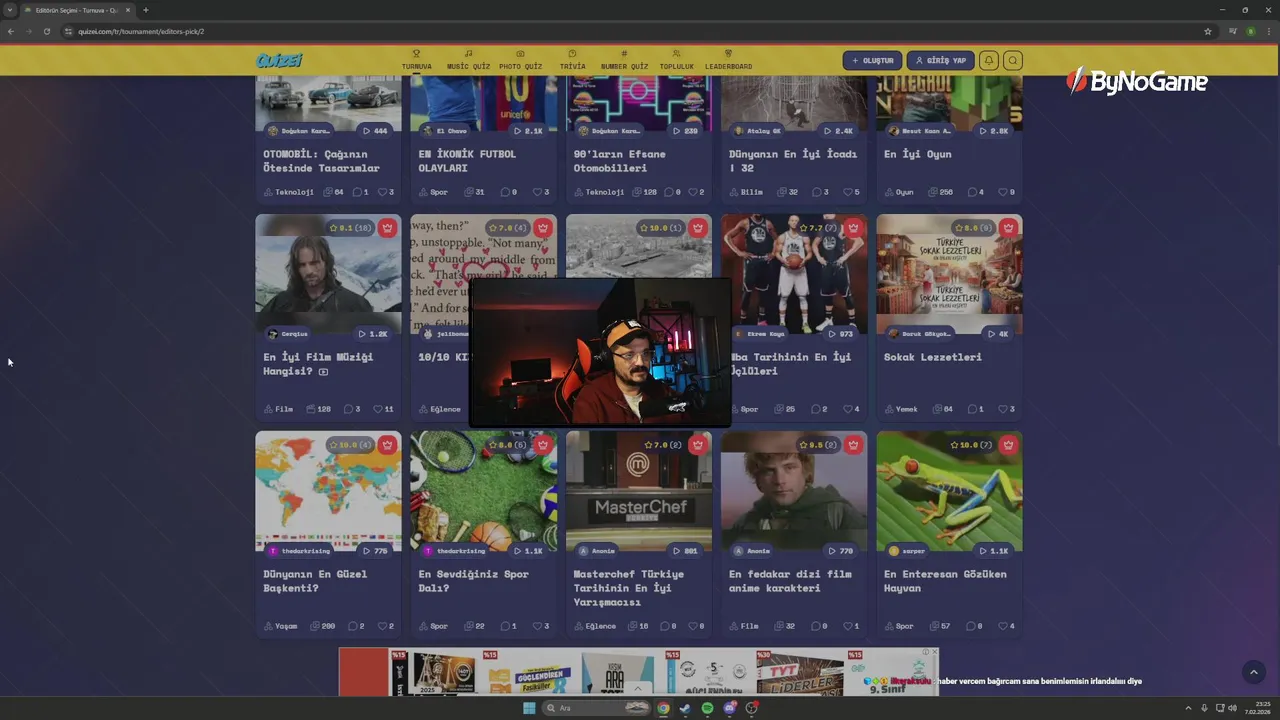Click author Ekrem Kaya on Nba card
Viewport: 1280px width, 720px height.
click(x=760, y=334)
